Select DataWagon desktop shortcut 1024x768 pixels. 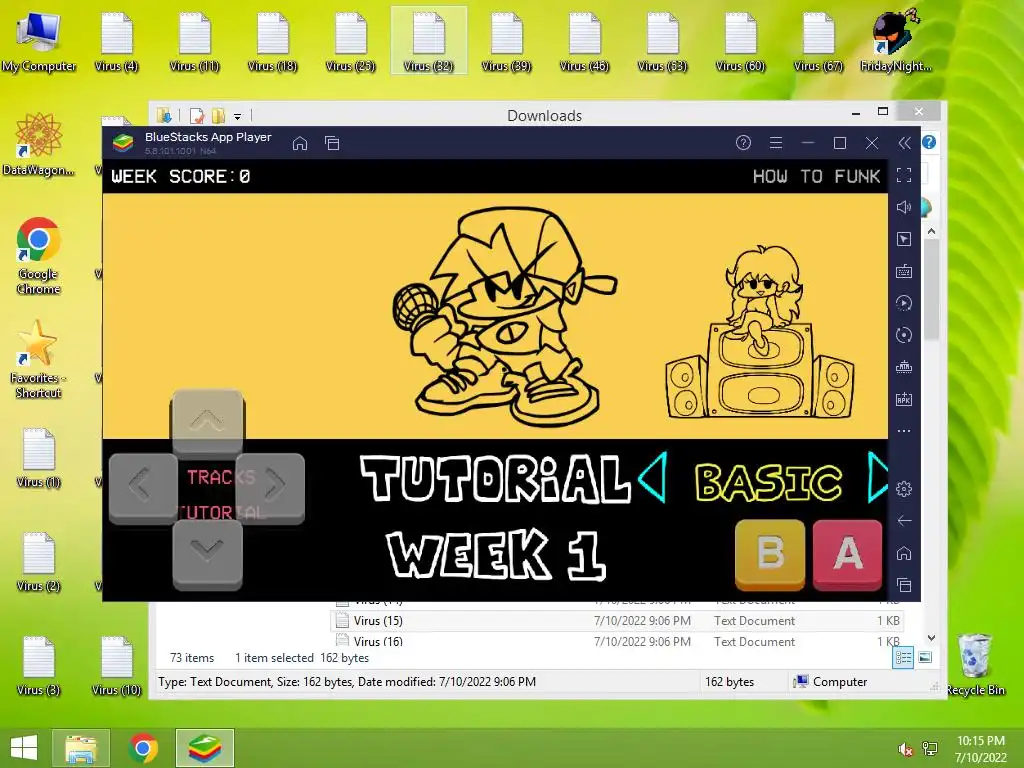click(39, 144)
